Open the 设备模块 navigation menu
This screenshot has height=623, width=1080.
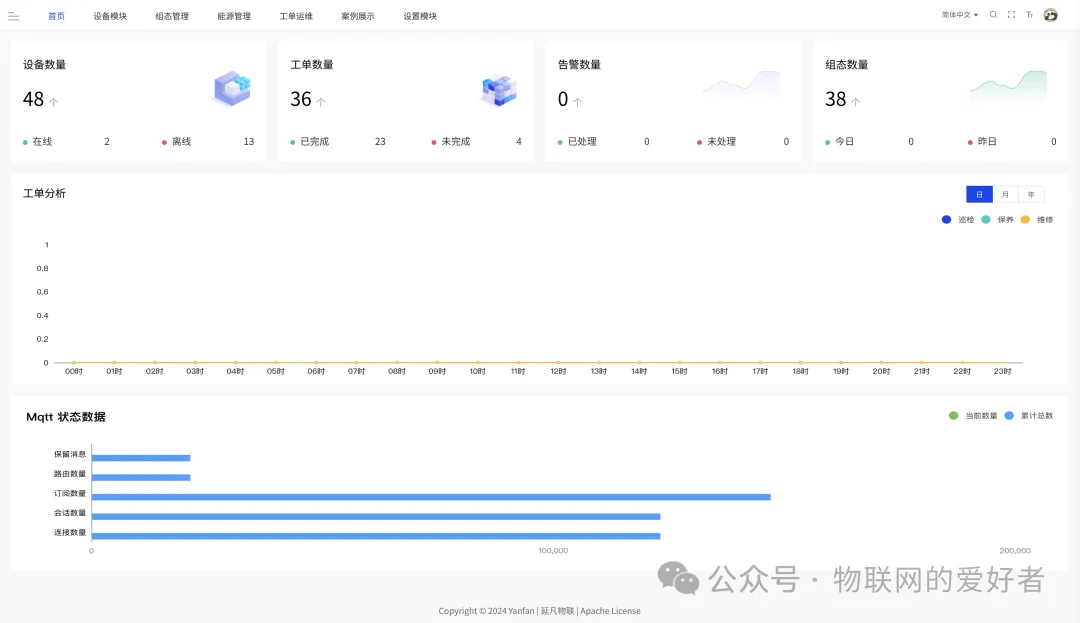coord(110,16)
